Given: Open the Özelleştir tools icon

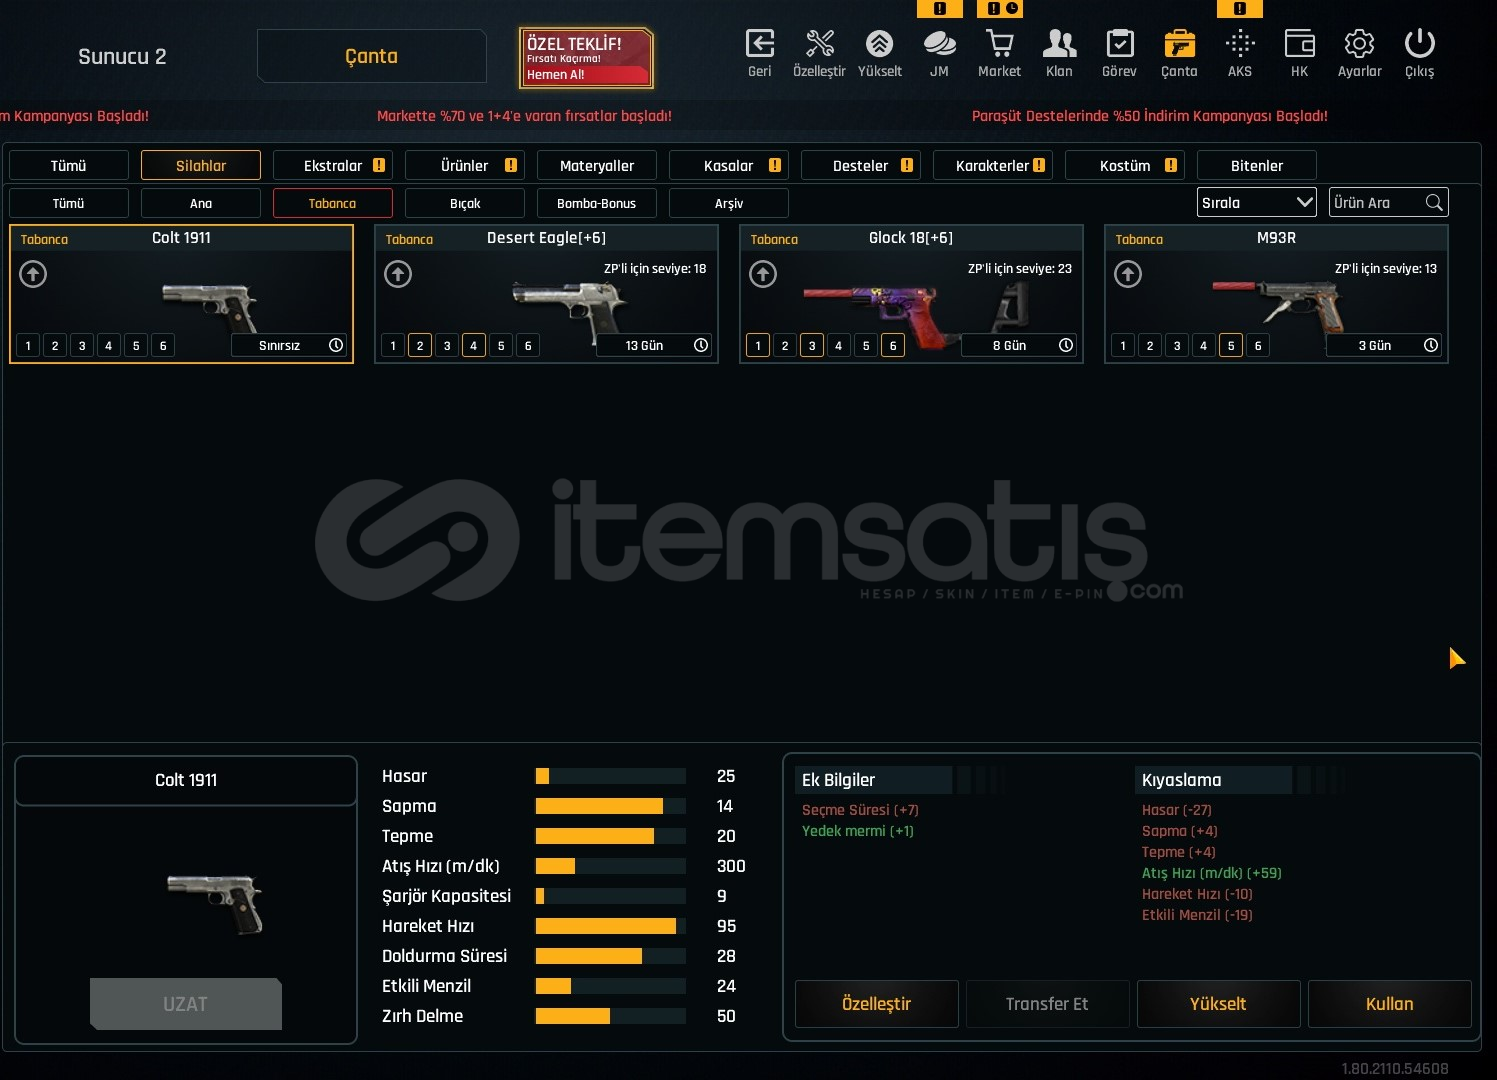Looking at the screenshot, I should pos(819,45).
